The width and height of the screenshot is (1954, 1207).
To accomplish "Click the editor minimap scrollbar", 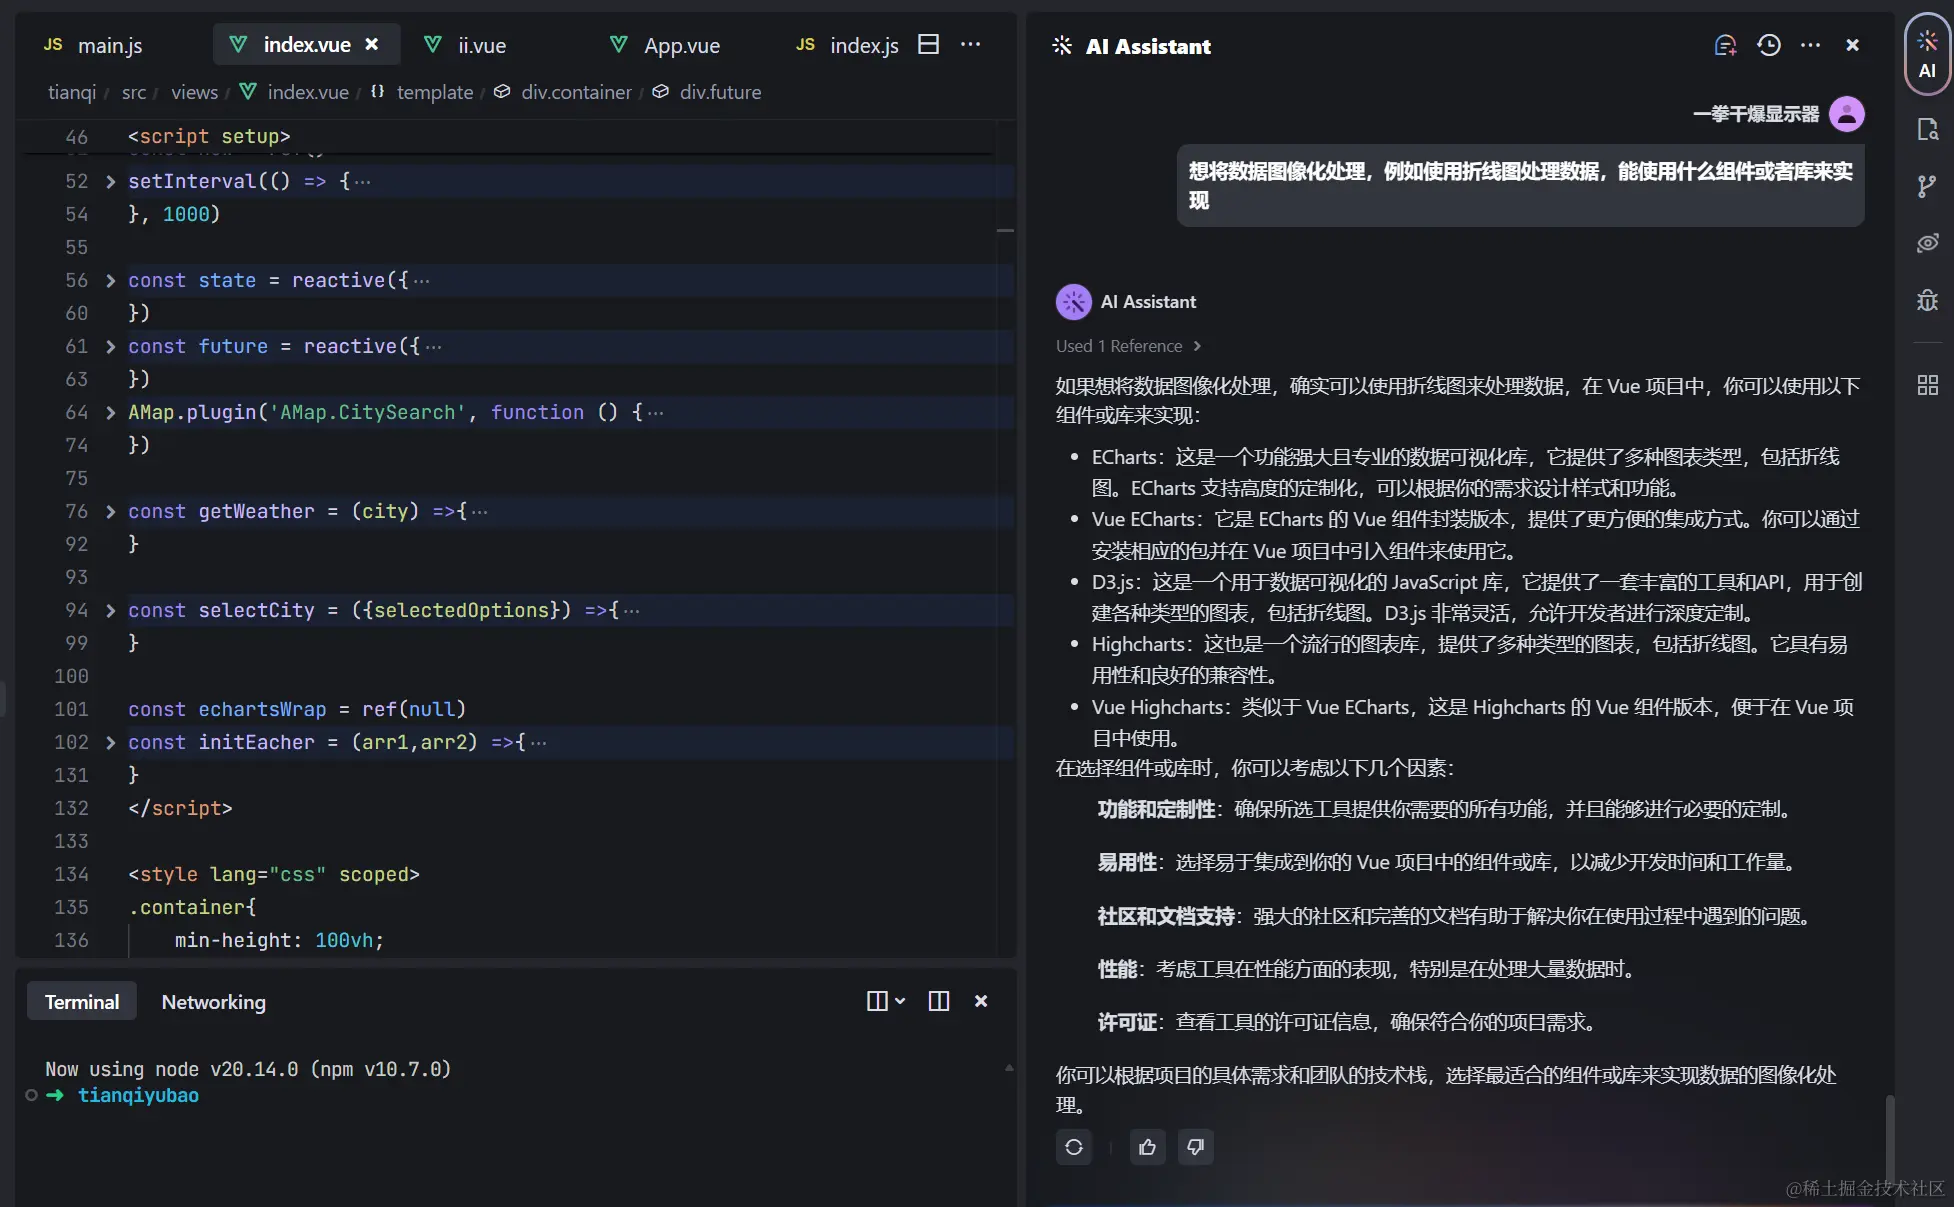I will (x=1005, y=231).
